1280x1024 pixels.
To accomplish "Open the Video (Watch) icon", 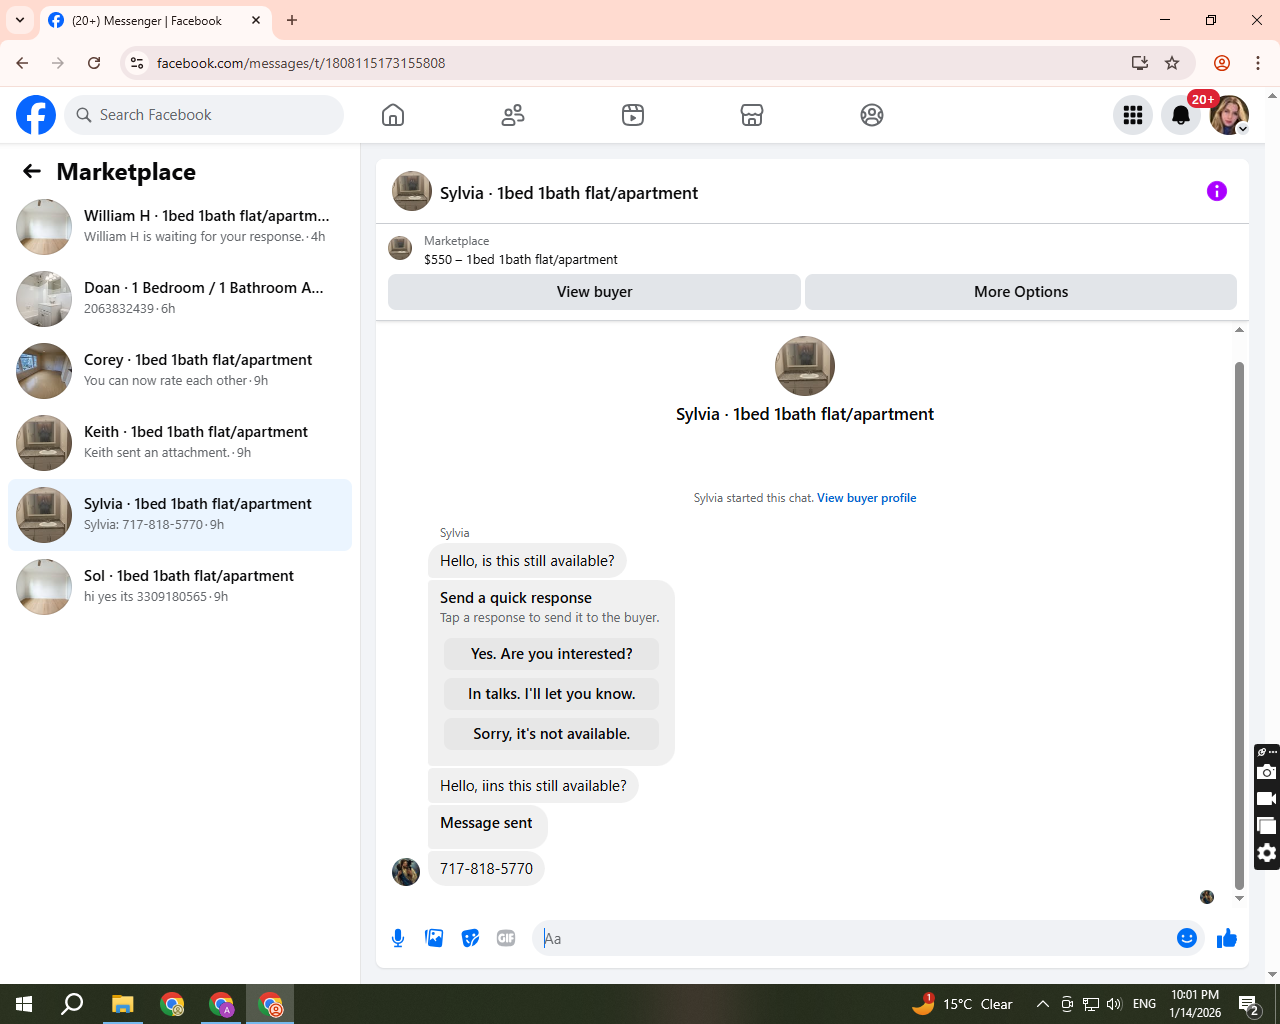I will (x=633, y=115).
